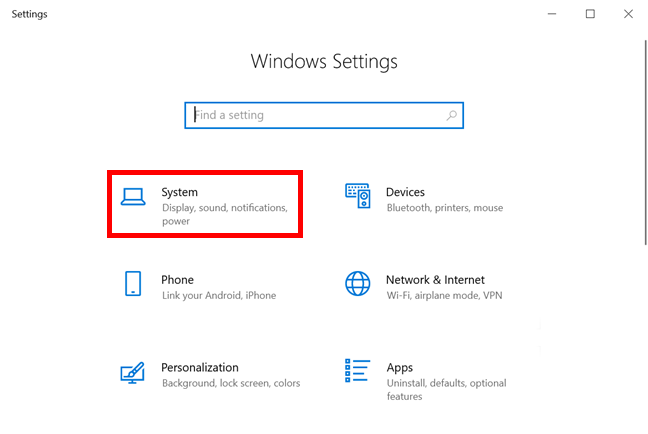This screenshot has width=648, height=434.
Task: Close the Settings window
Action: coord(628,14)
